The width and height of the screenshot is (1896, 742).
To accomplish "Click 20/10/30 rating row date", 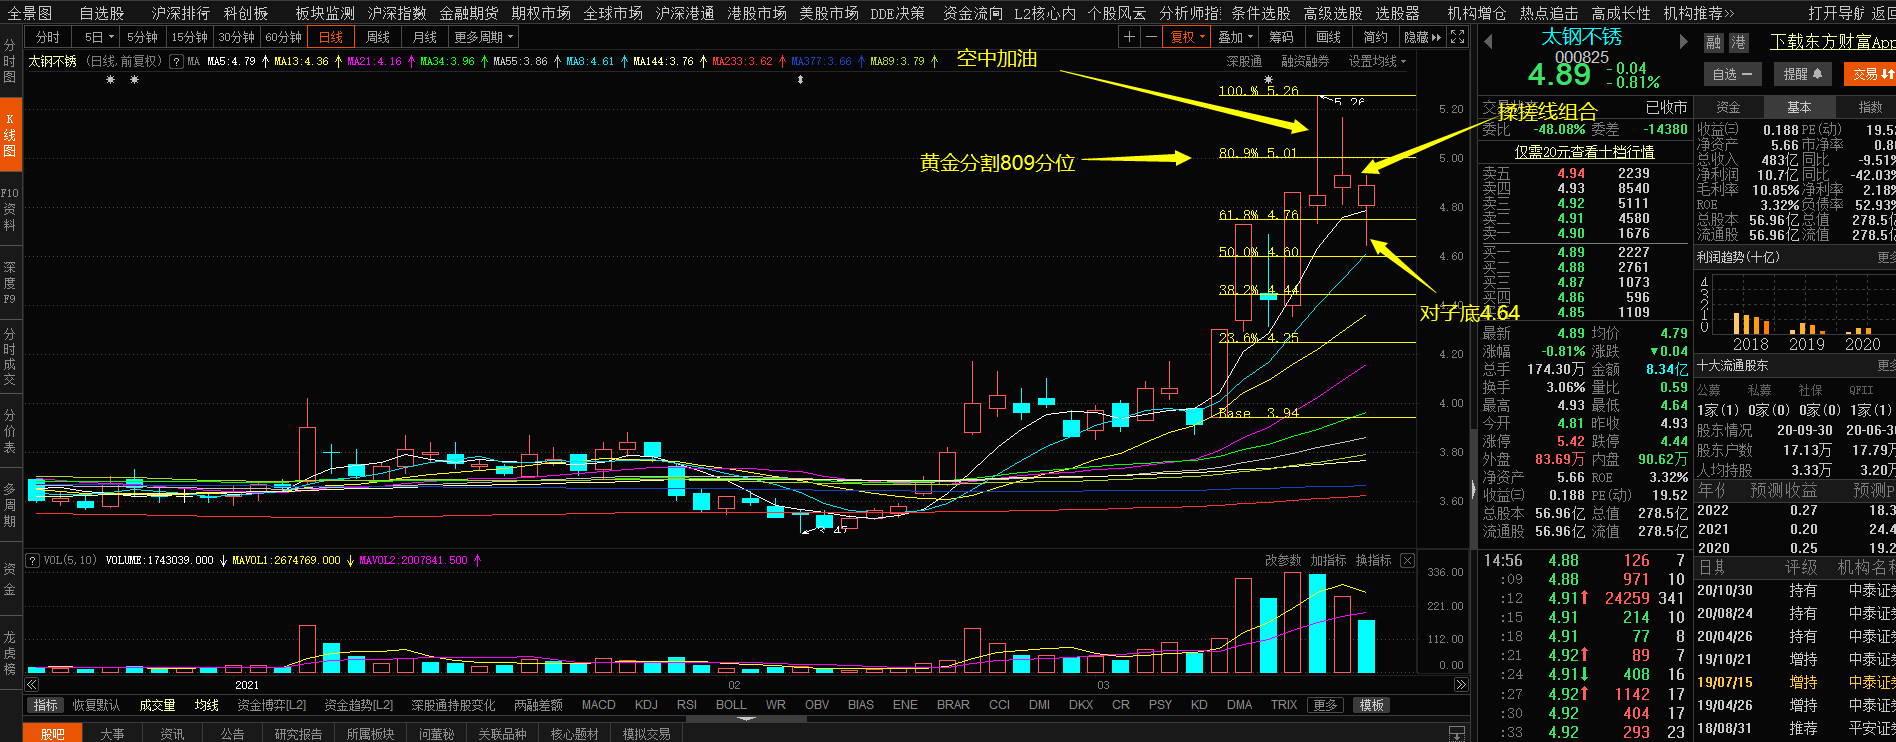I will tap(1725, 591).
